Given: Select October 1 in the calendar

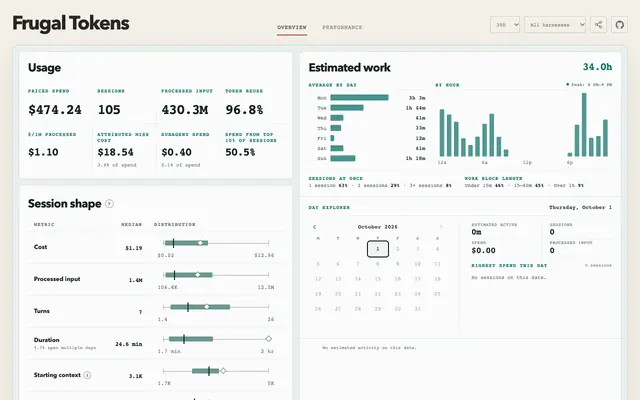Looking at the screenshot, I should click(x=378, y=249).
